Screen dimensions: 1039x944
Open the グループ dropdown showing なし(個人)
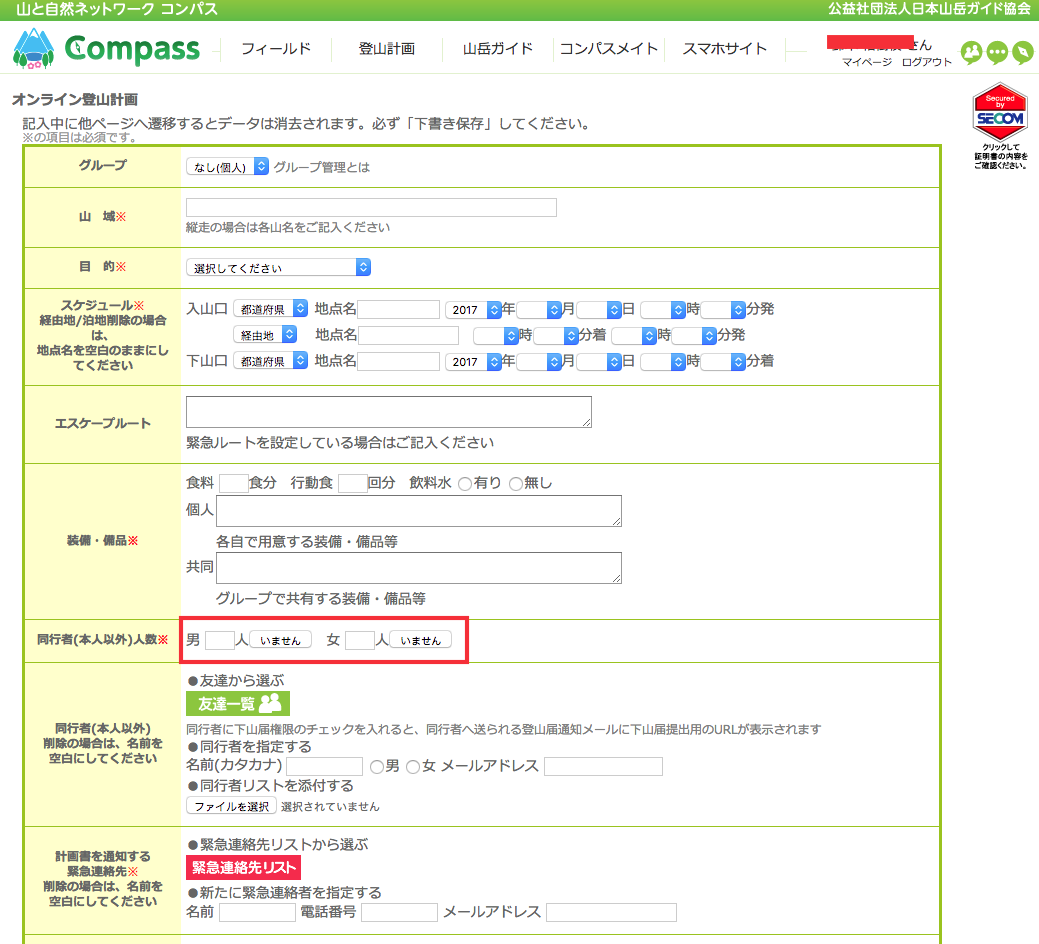[228, 167]
